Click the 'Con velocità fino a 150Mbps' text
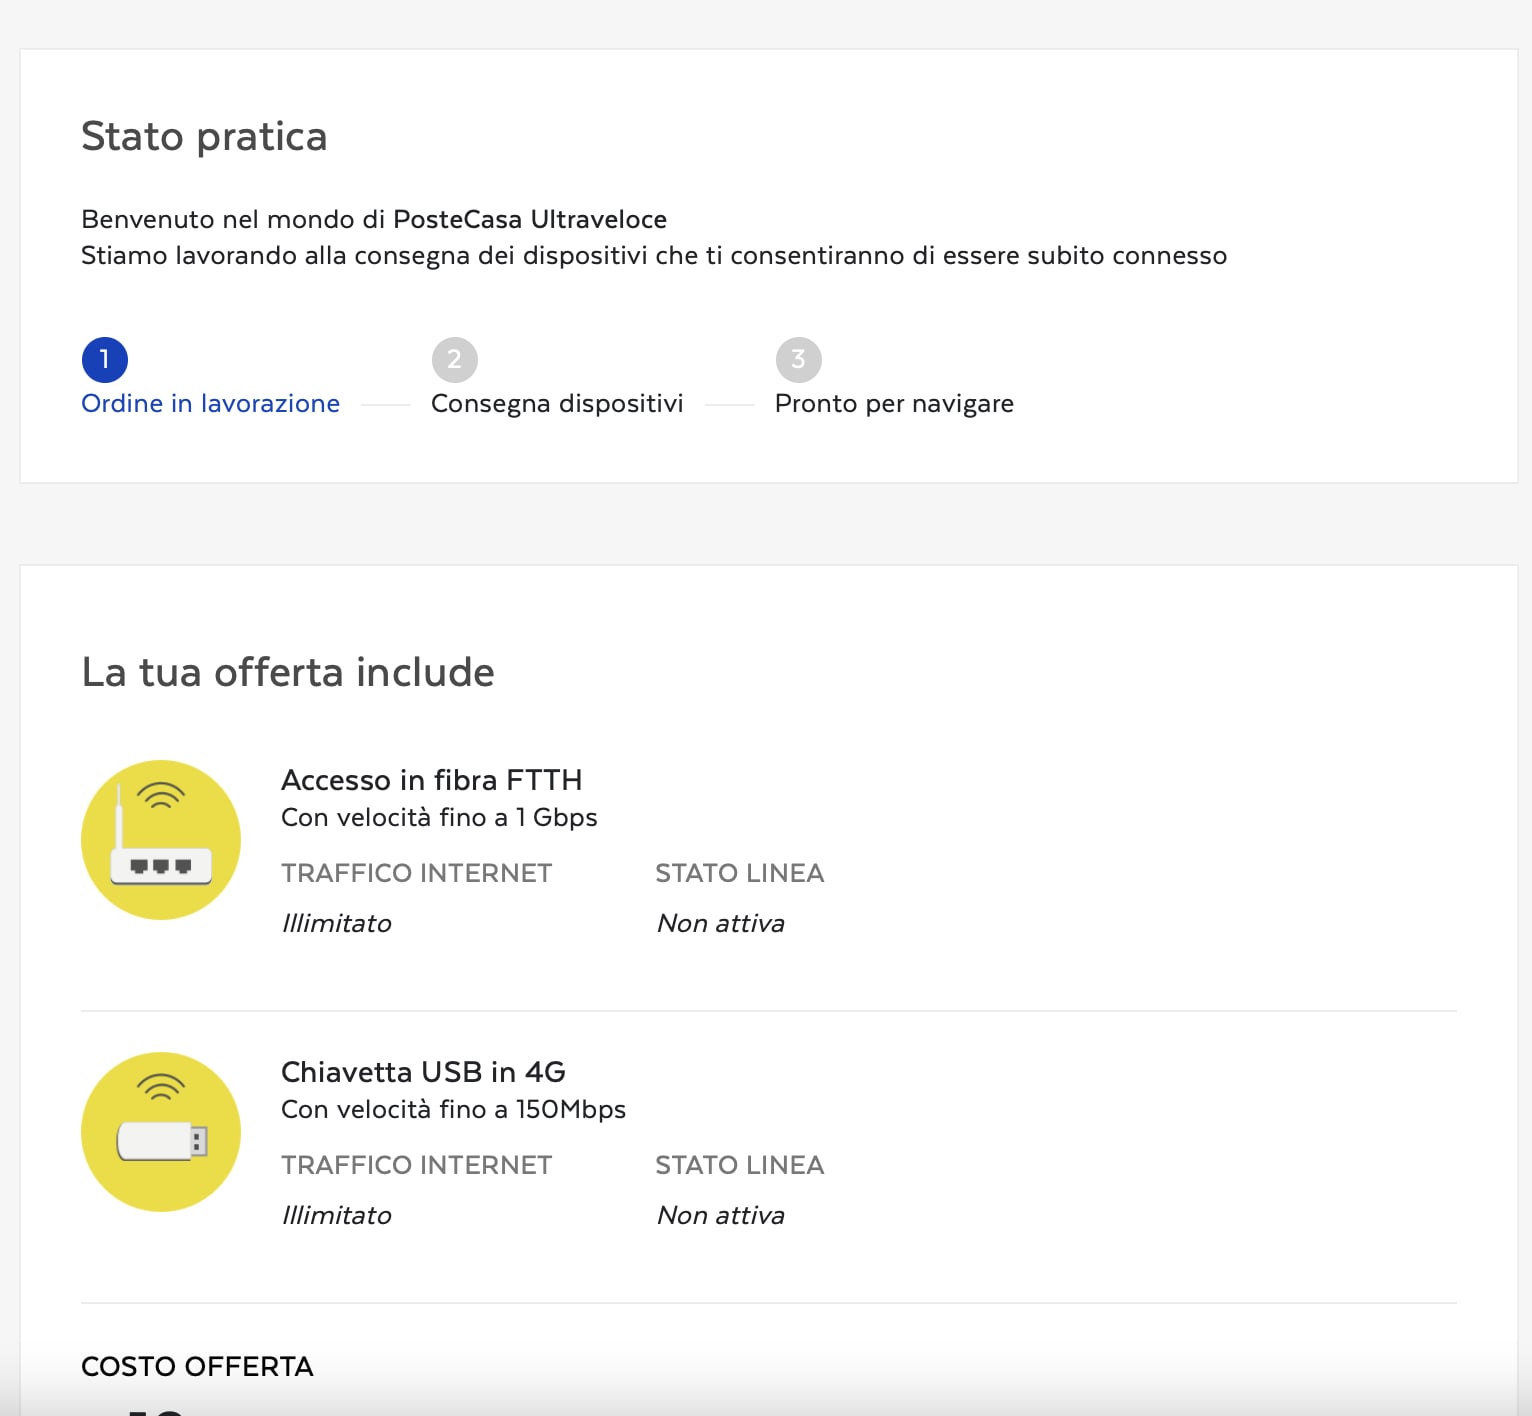The width and height of the screenshot is (1532, 1416). click(x=453, y=1110)
